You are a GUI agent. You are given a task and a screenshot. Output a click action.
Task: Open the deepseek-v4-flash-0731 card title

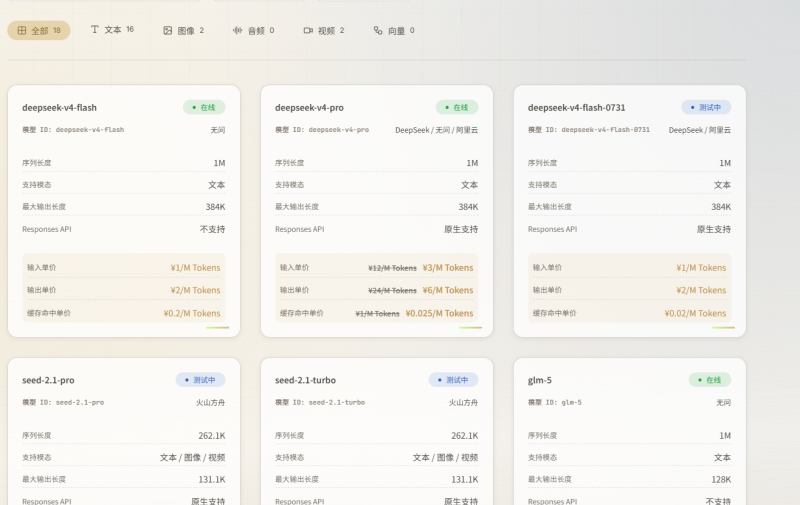click(577, 108)
